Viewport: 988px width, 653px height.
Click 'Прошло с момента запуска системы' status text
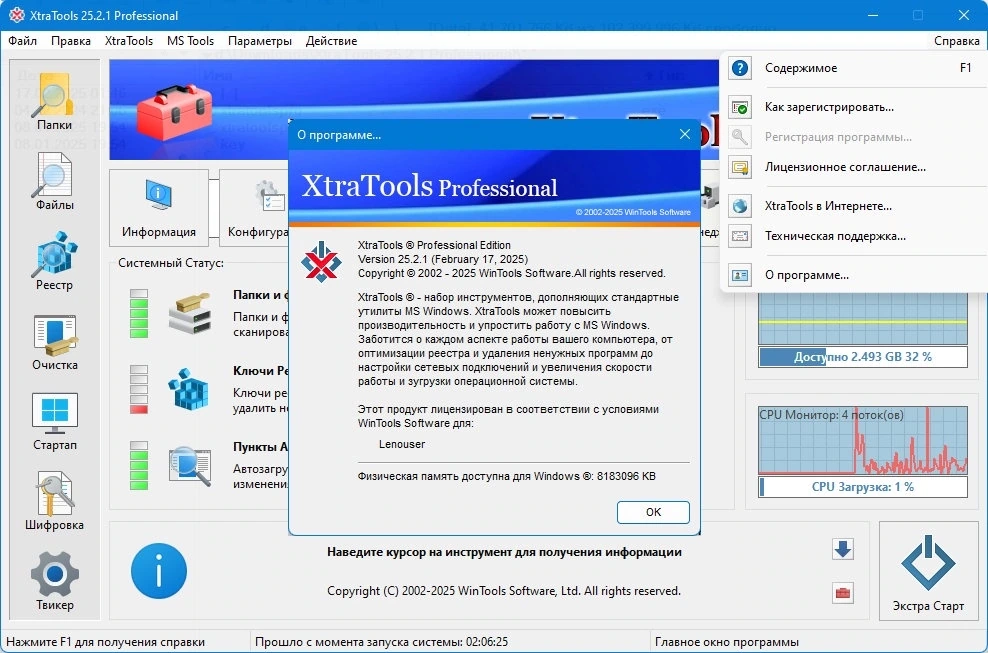381,642
